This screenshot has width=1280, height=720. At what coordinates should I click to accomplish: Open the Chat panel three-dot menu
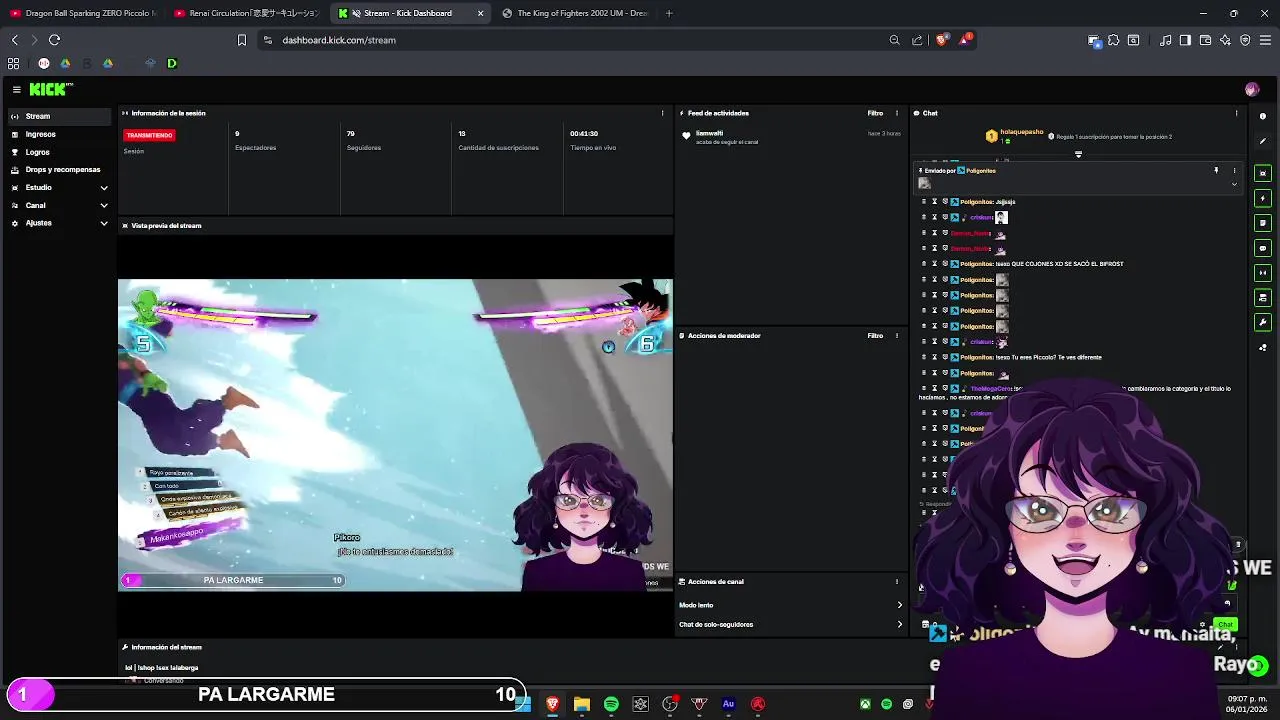point(1236,113)
